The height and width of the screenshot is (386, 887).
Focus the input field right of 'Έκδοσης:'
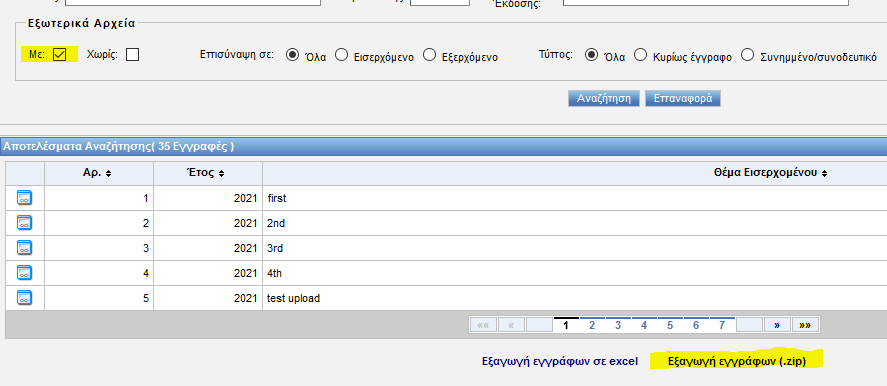pos(706,2)
